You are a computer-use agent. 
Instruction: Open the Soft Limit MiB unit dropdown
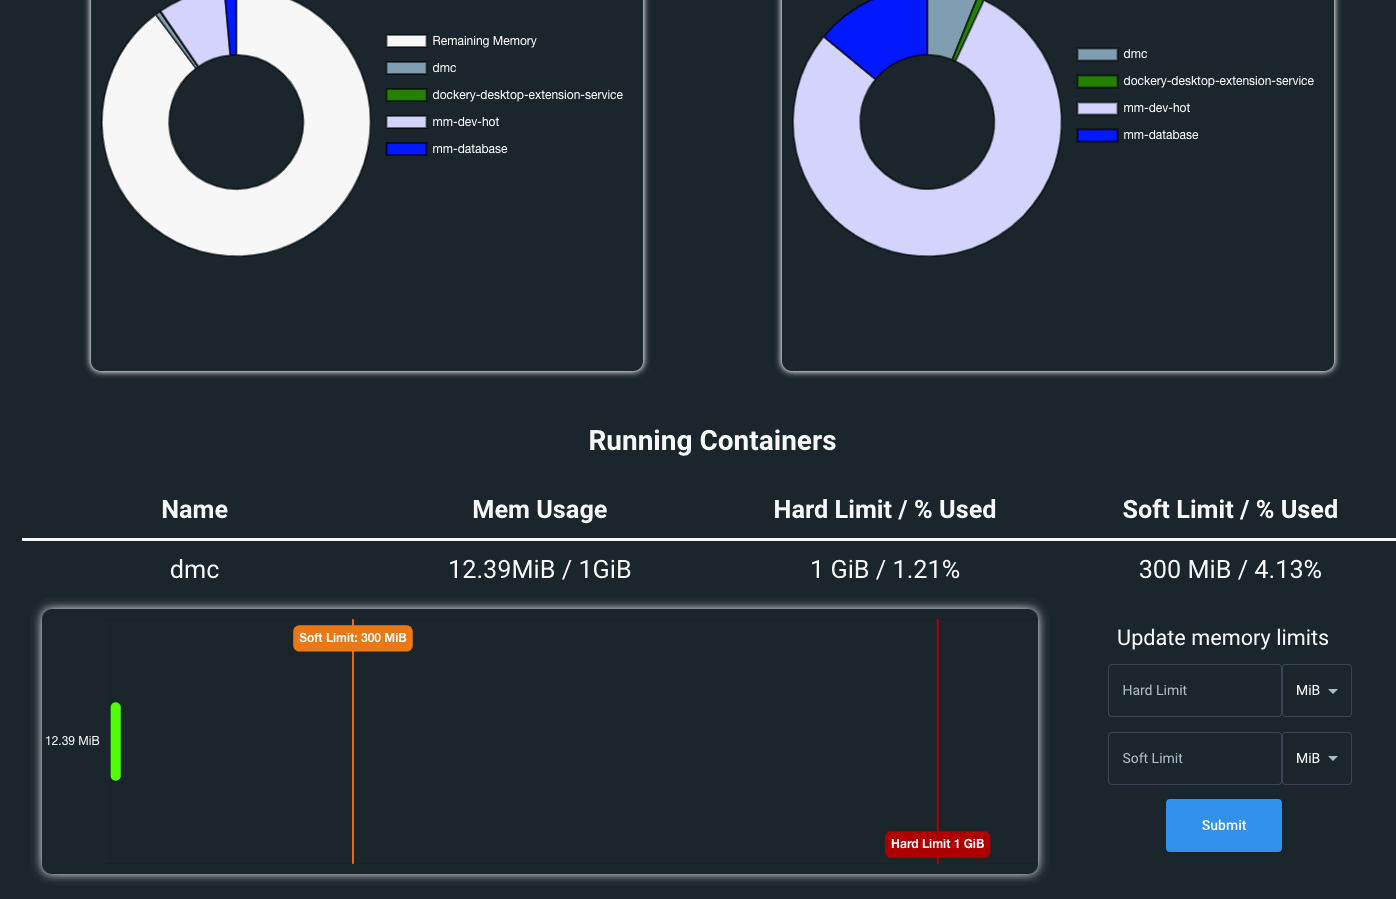pos(1317,758)
